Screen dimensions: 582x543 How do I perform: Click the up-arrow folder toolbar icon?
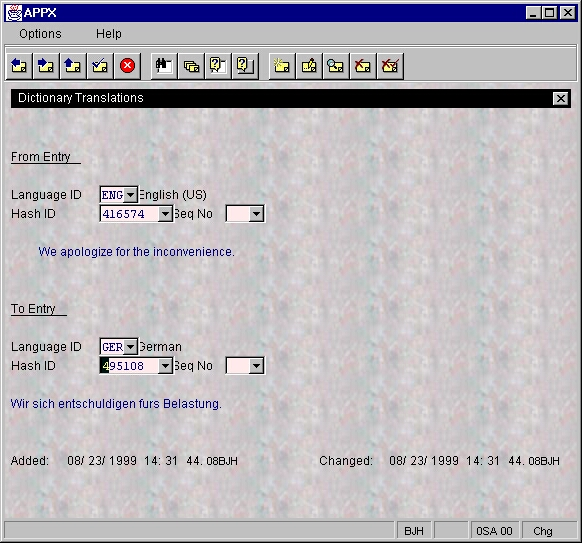73,66
